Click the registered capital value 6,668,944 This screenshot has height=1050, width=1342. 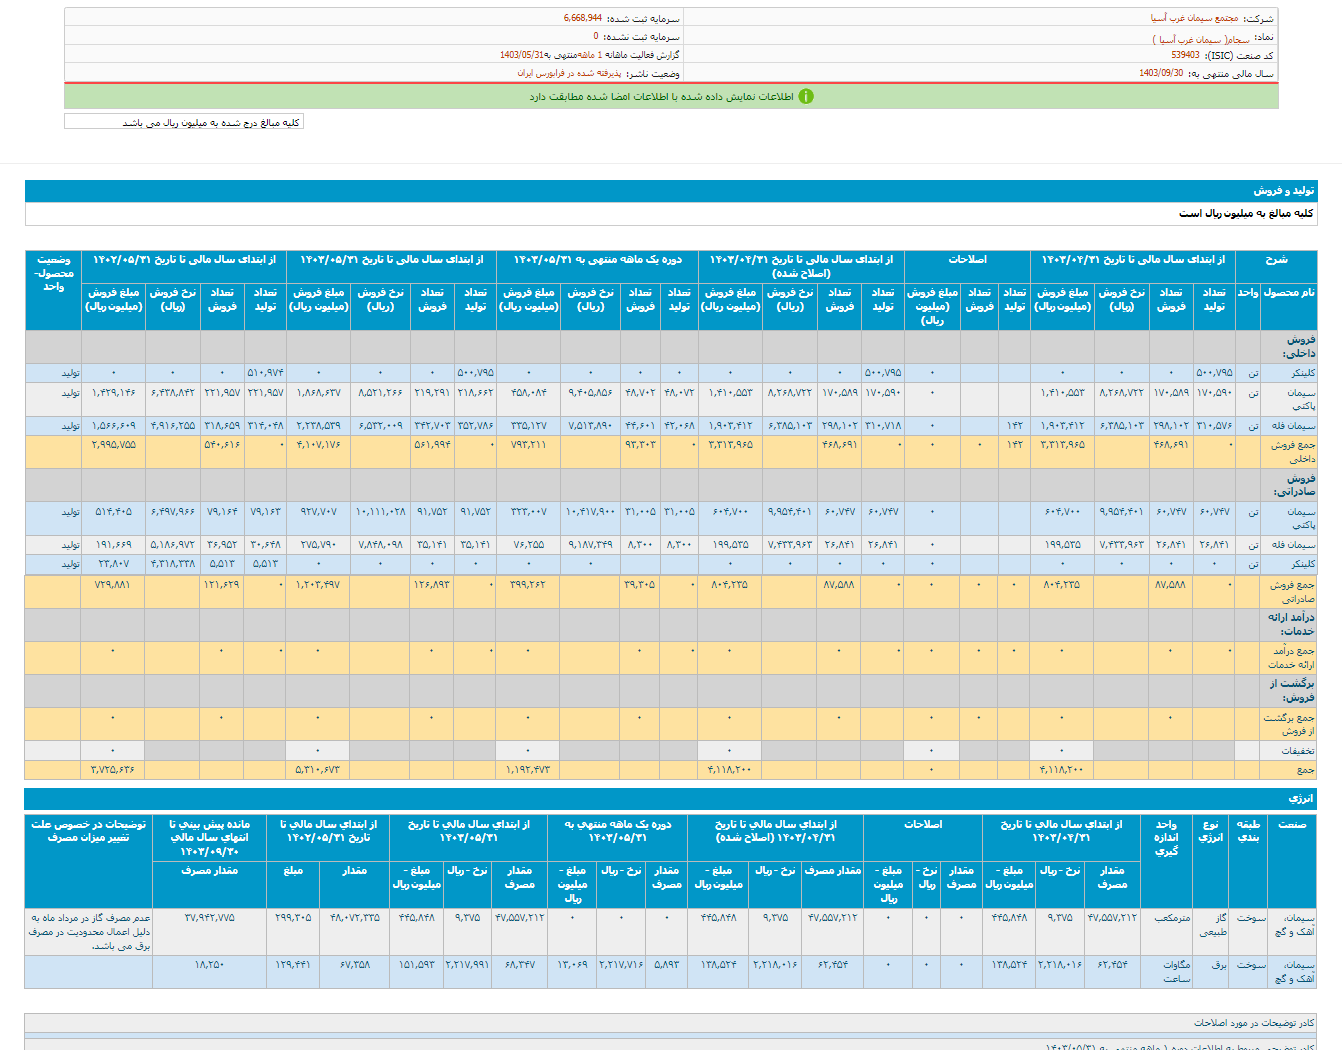582,19
